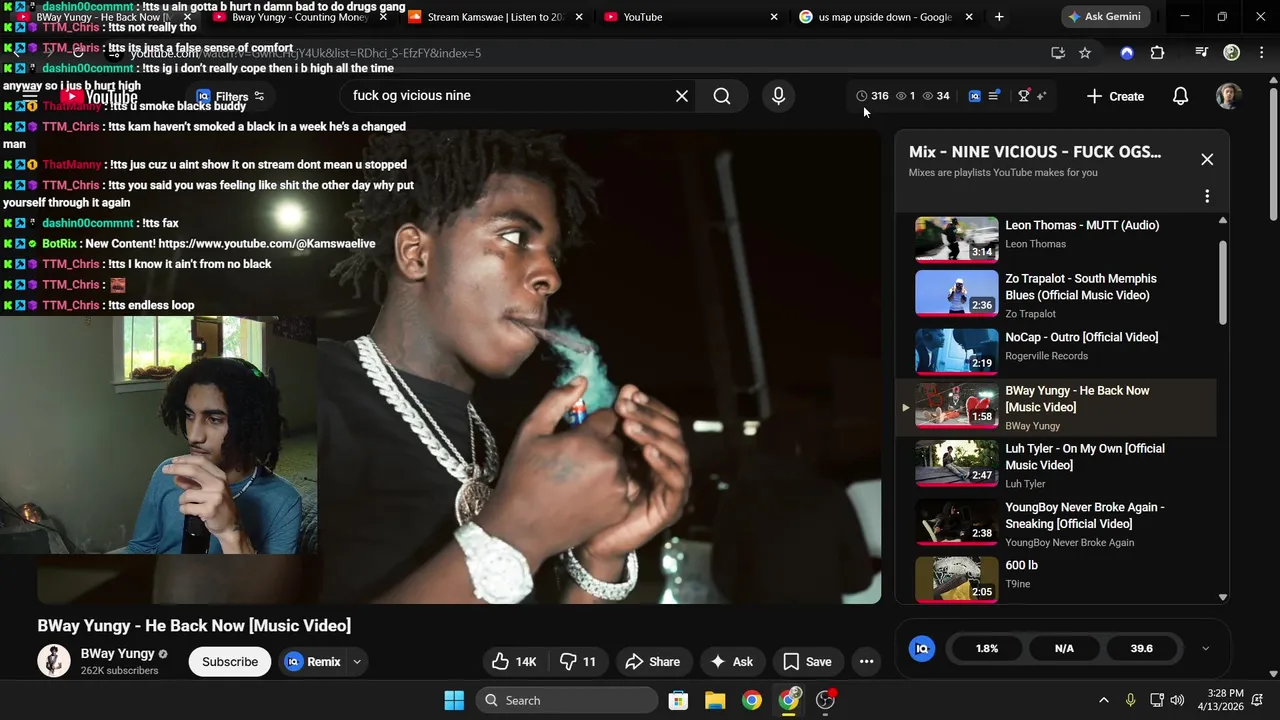
Task: Play NoCap - Outro [Official Video] from the mix
Action: coord(1065,351)
